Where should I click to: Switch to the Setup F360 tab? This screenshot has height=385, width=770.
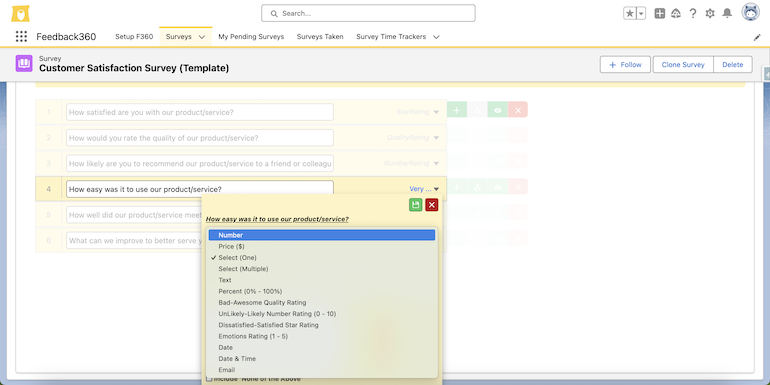[x=134, y=36]
